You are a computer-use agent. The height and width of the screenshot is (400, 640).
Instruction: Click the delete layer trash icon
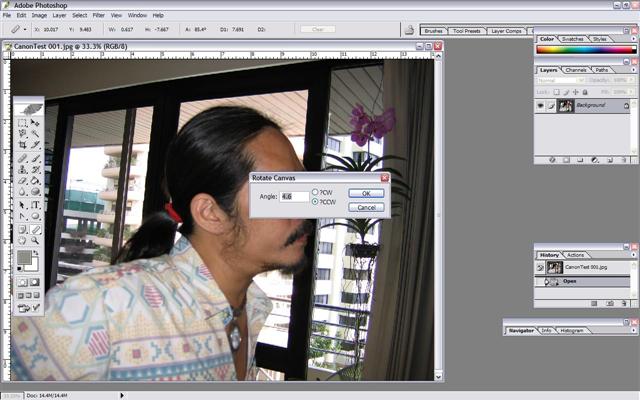pyautogui.click(x=623, y=160)
